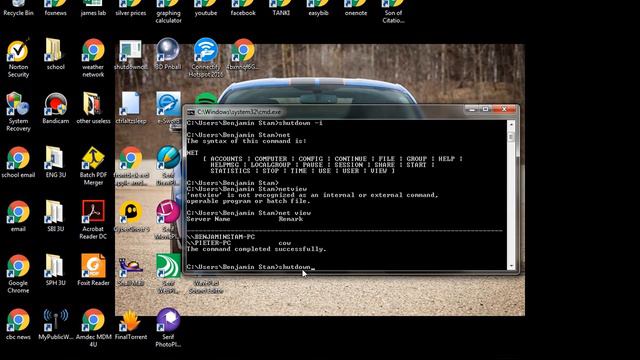Image resolution: width=640 pixels, height=360 pixels.
Task: Open the Norton Security desktop shortcut
Action: click(x=18, y=58)
